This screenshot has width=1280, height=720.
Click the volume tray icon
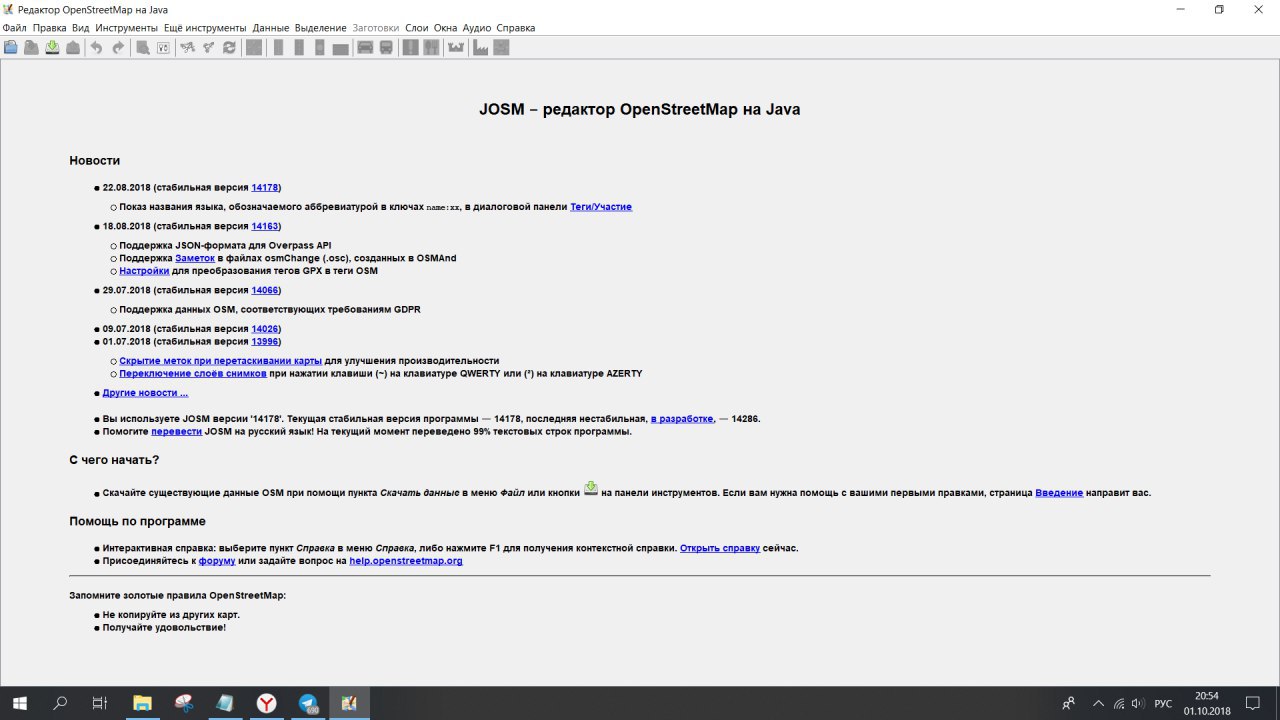pos(1139,703)
